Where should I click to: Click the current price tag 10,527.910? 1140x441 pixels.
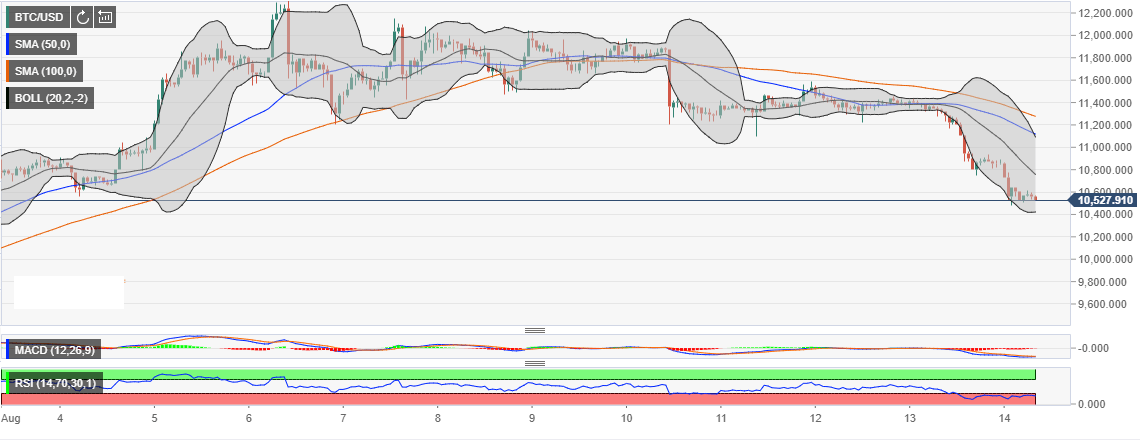(1103, 201)
